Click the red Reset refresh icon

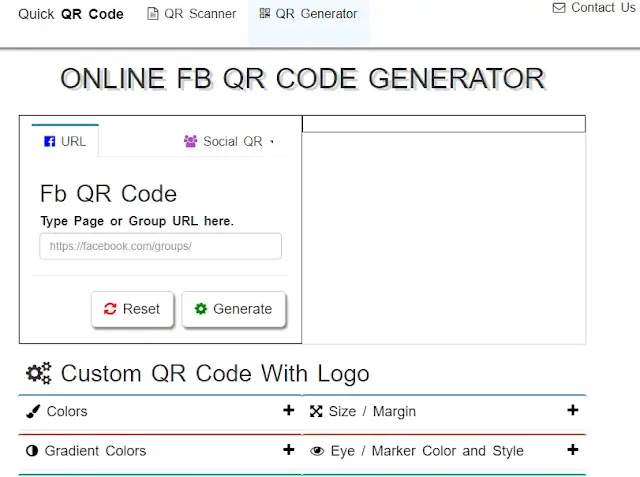110,309
